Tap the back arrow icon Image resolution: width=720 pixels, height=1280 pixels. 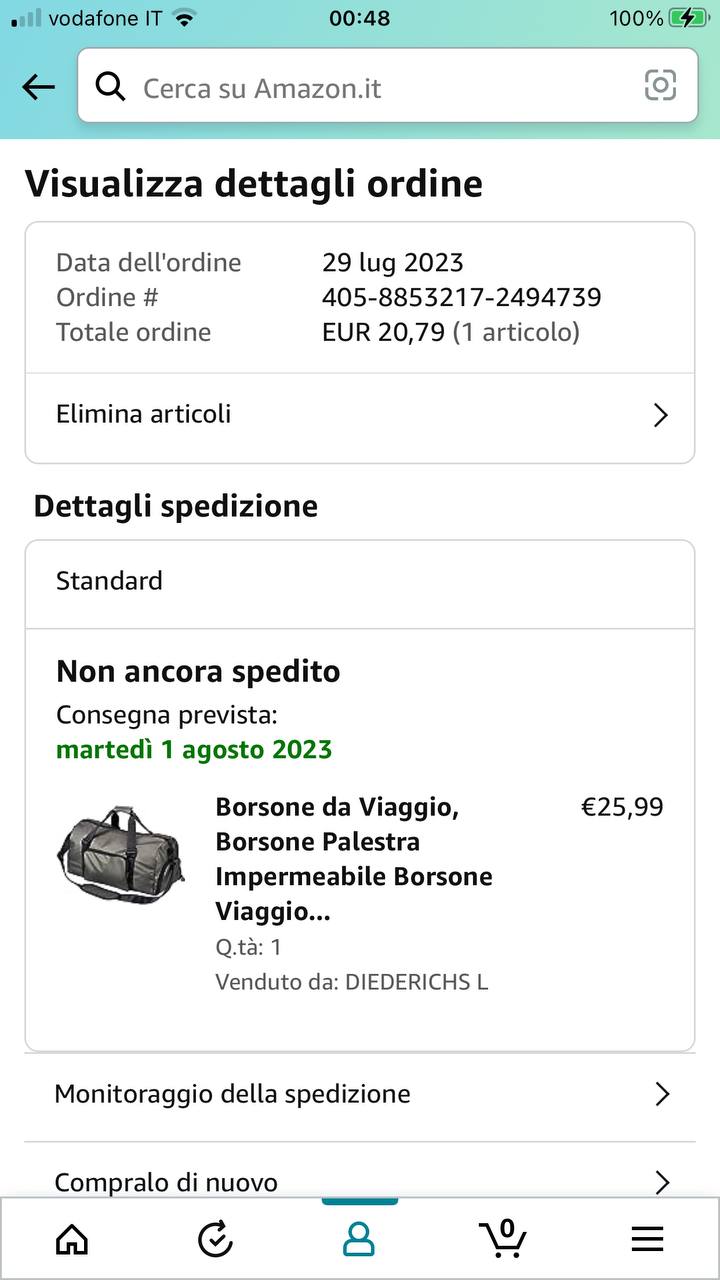(39, 88)
